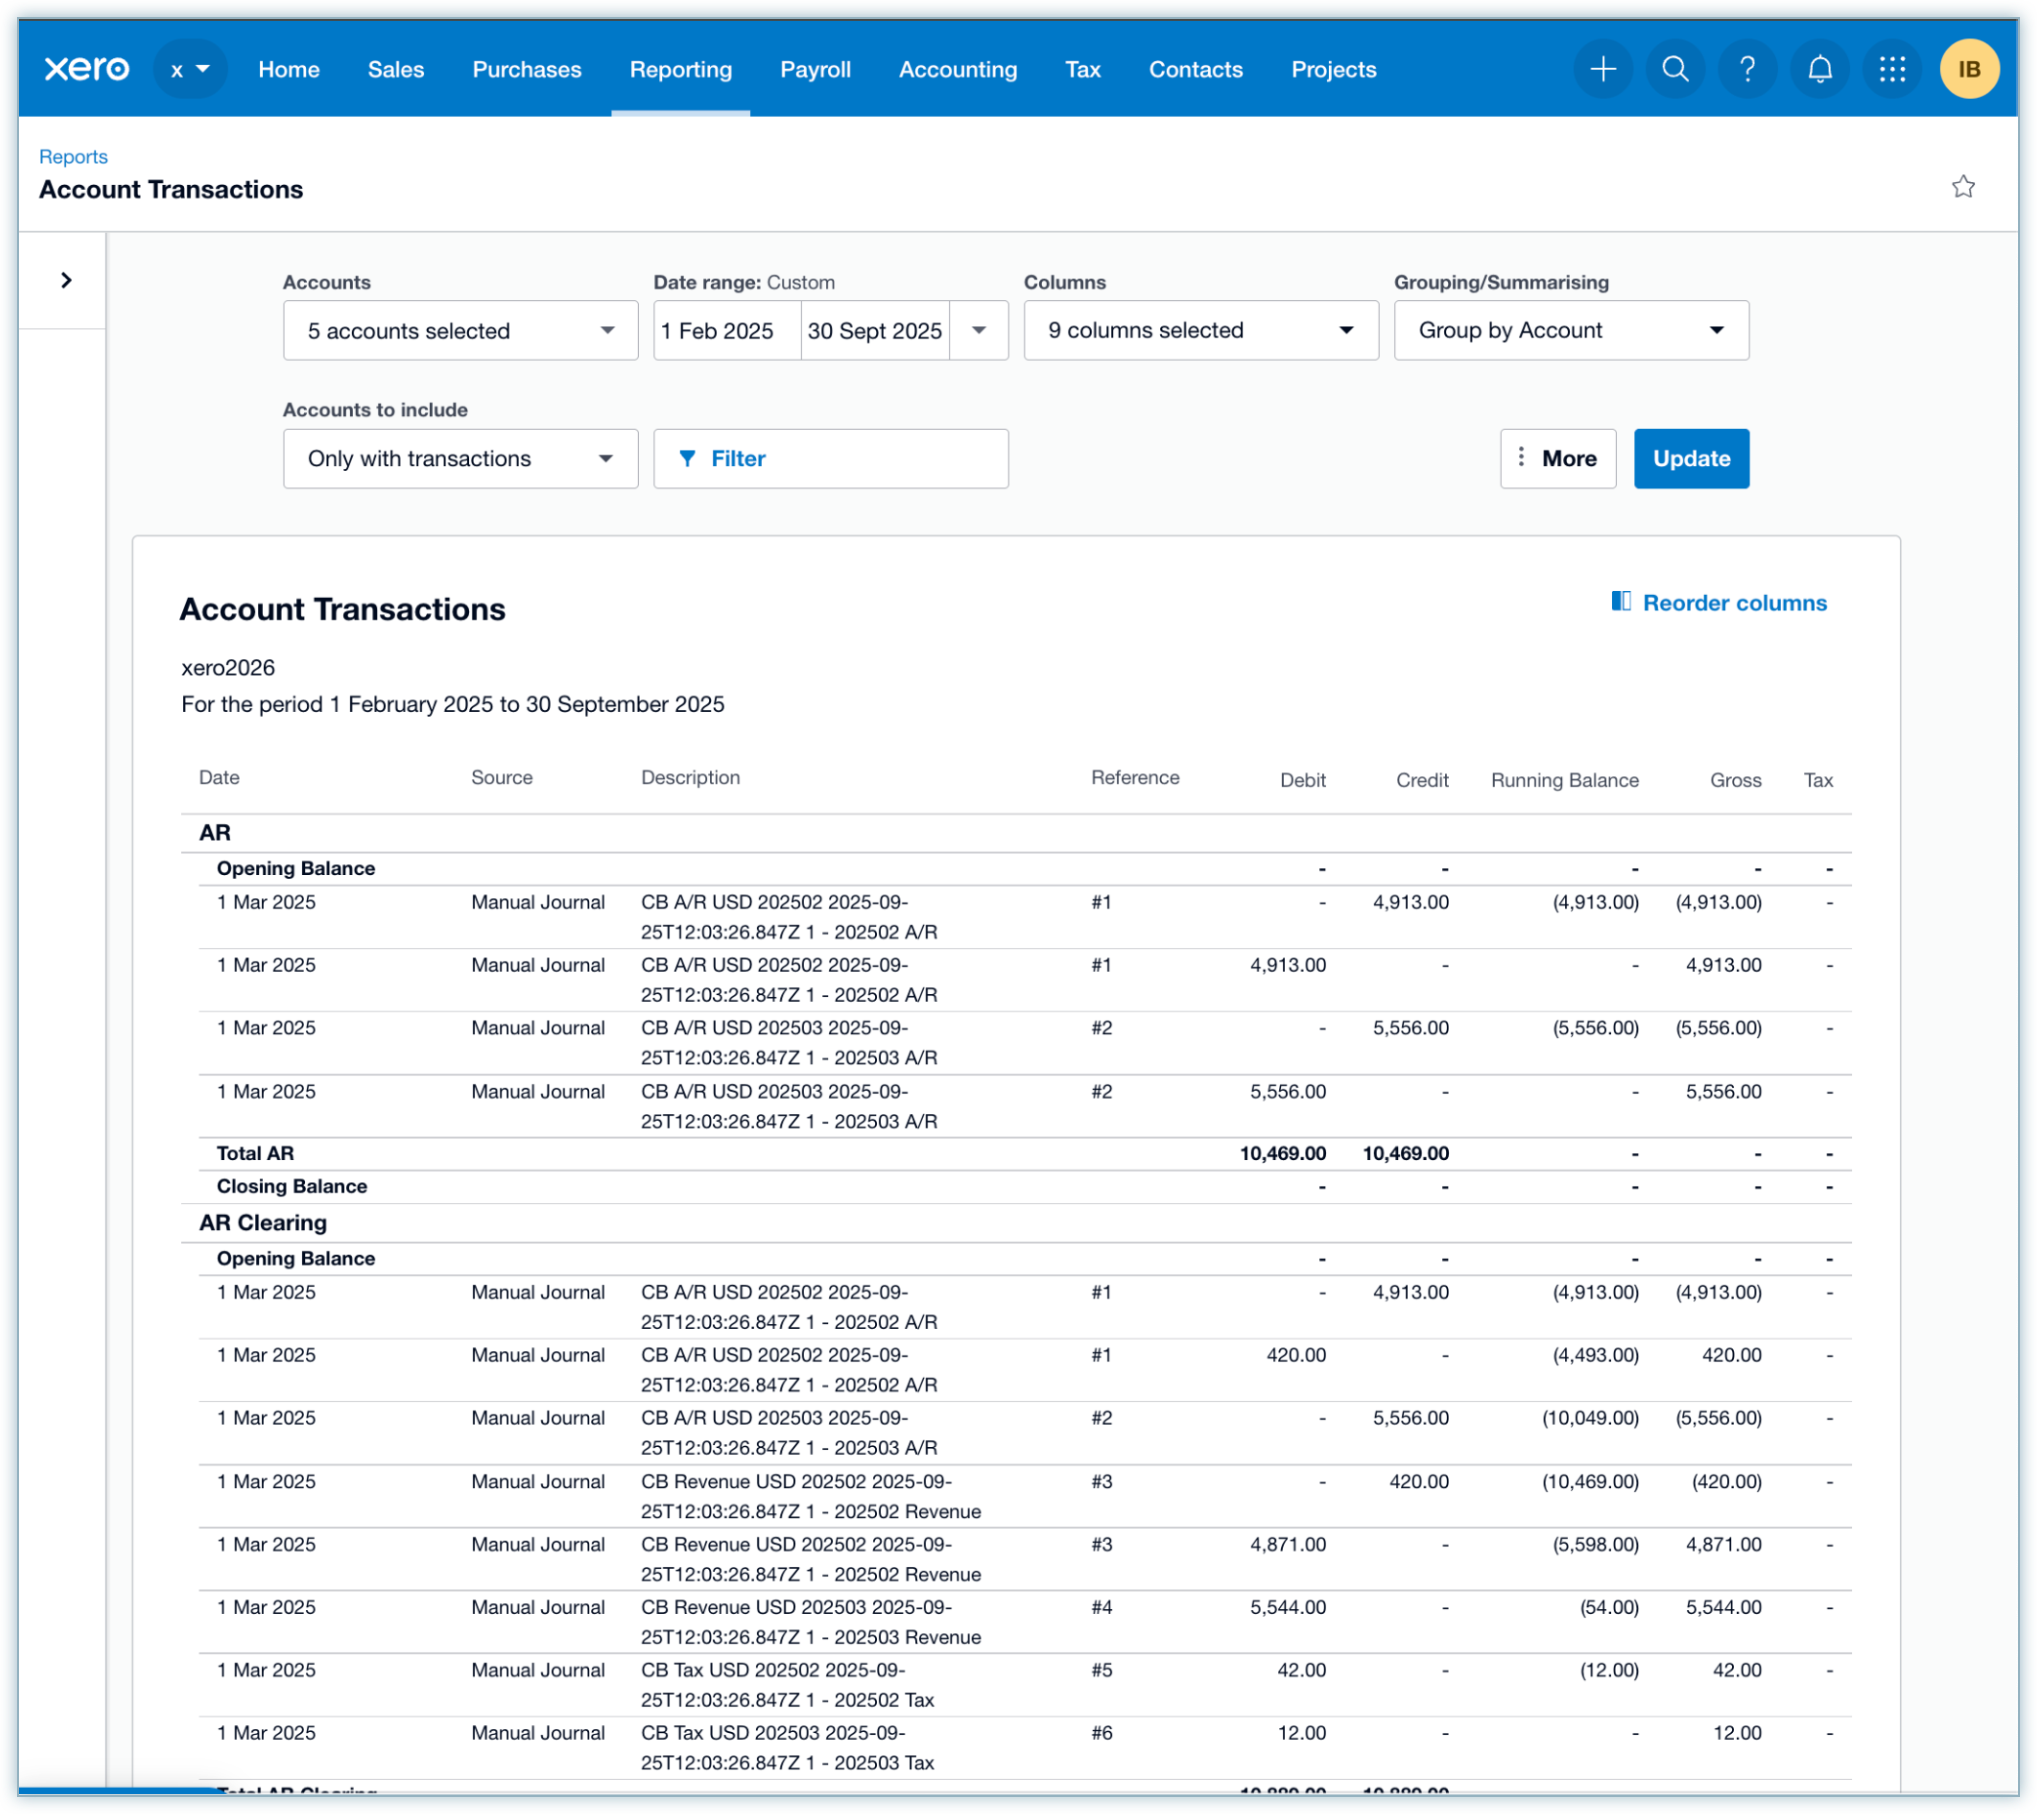The image size is (2037, 1814).
Task: Expand the 9 columns selected dropdown
Action: click(x=1200, y=331)
